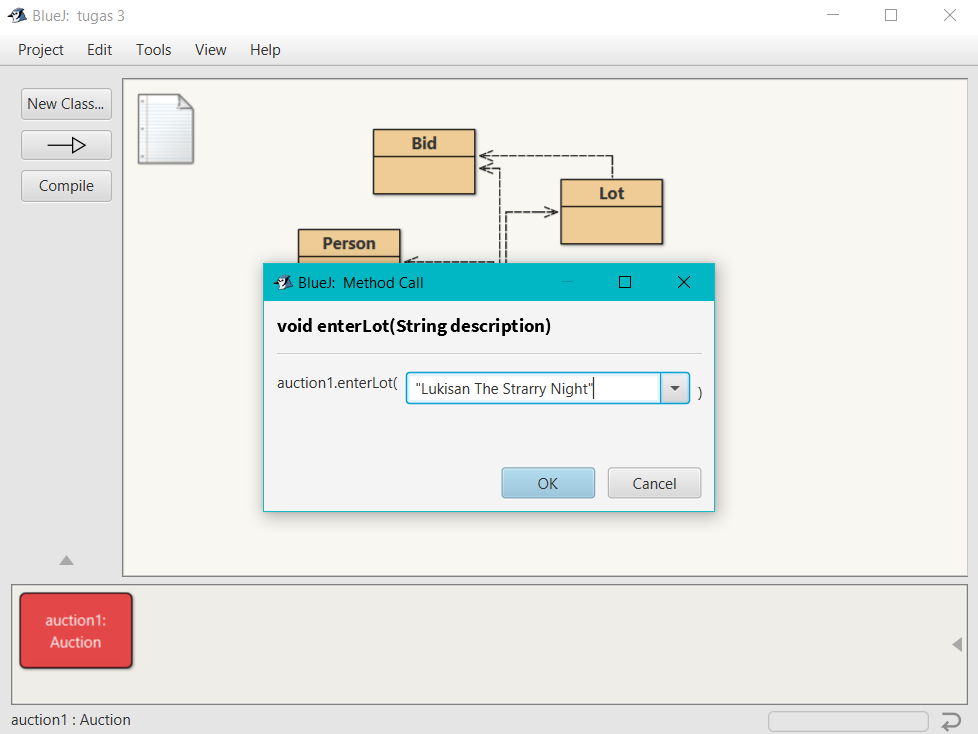Viewport: 978px width, 734px height.
Task: Confirm the method call with OK
Action: pos(548,483)
